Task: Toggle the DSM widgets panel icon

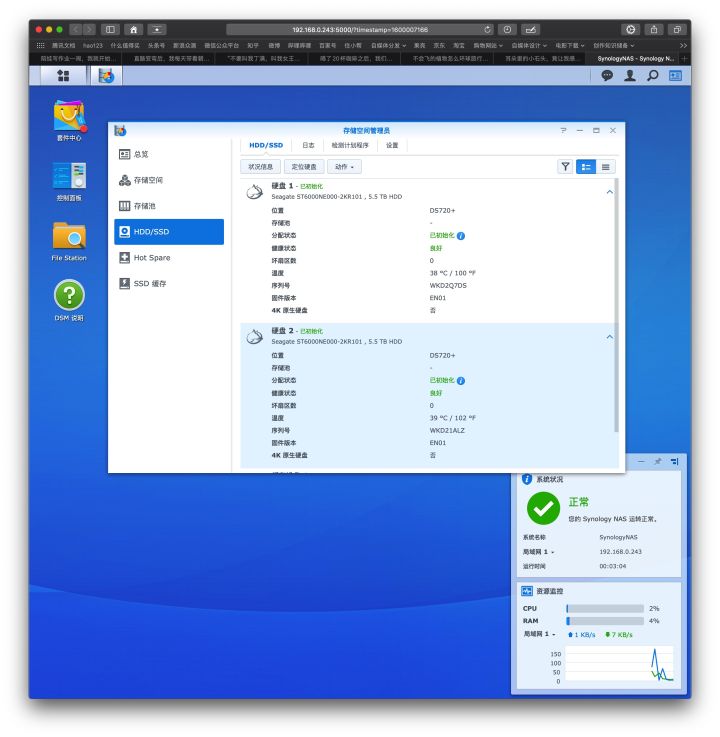Action: tap(675, 75)
